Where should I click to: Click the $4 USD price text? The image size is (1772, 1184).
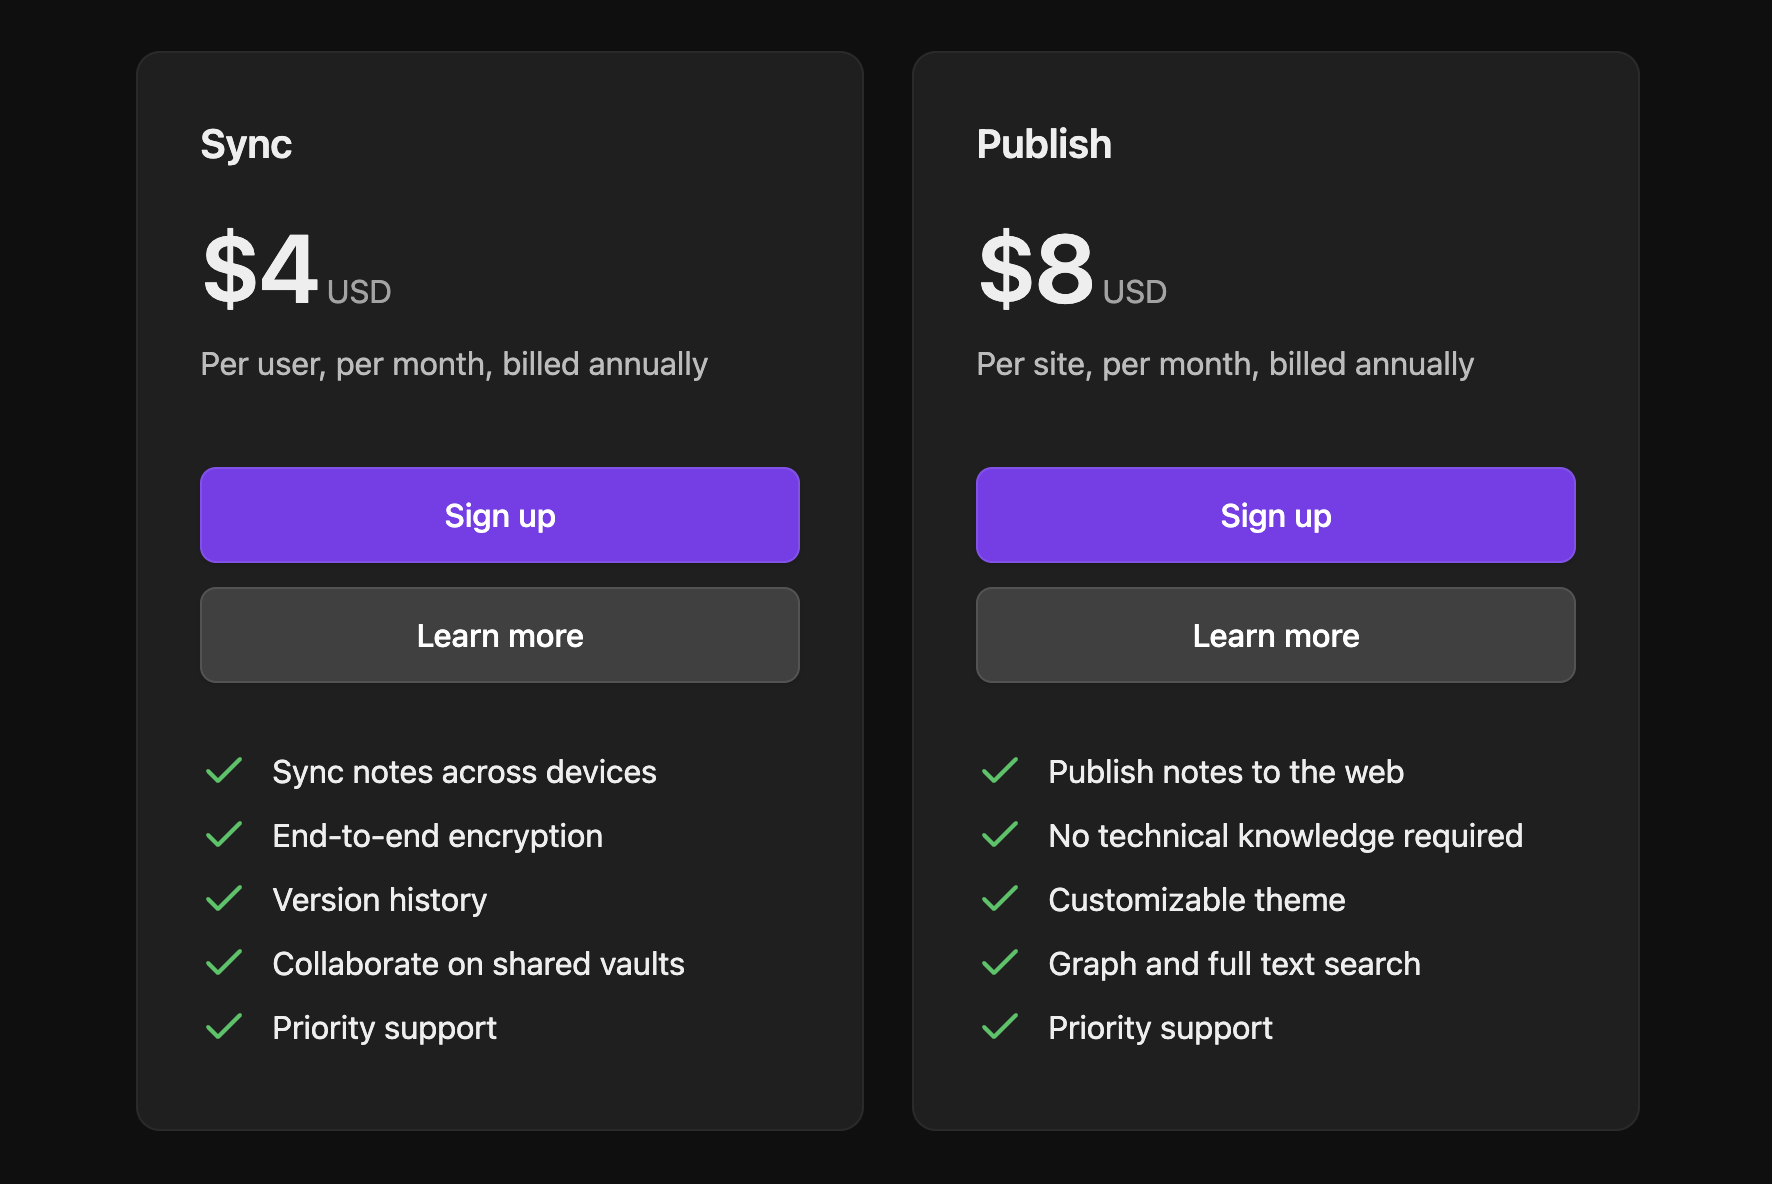[x=295, y=272]
